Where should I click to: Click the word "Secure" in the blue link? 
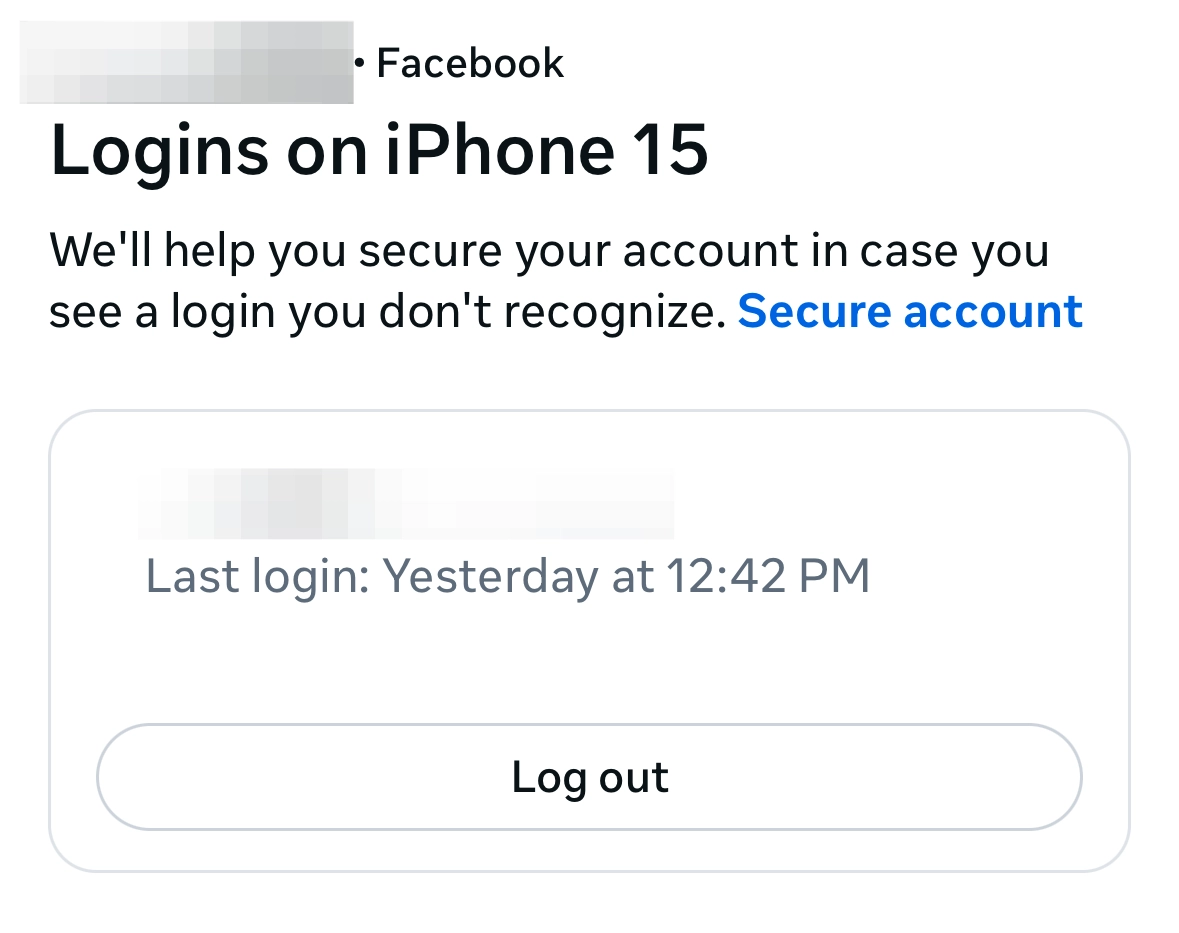(813, 312)
